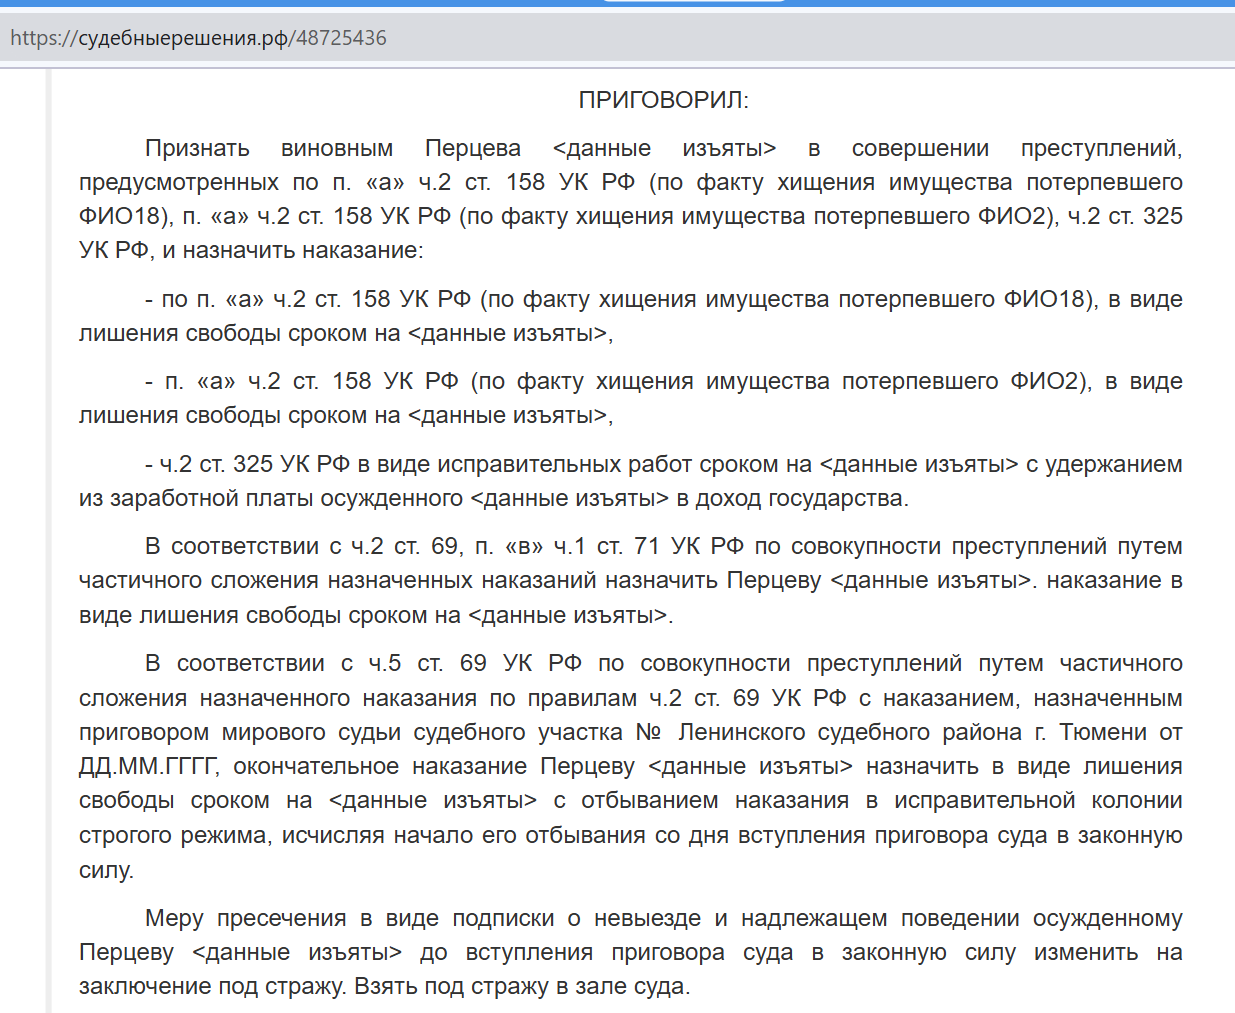
Task: Click the words "Меру пресечения"
Action: coord(246,919)
